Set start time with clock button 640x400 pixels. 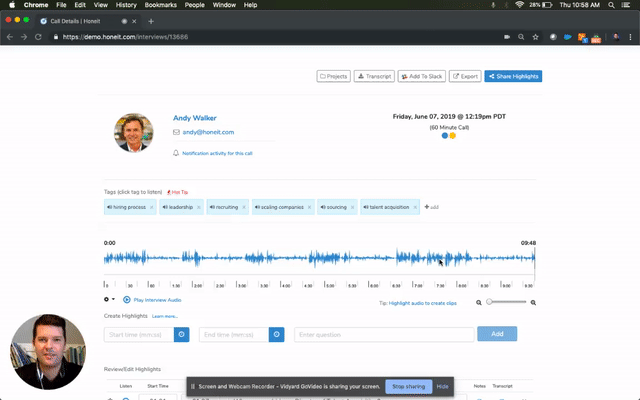coord(182,335)
